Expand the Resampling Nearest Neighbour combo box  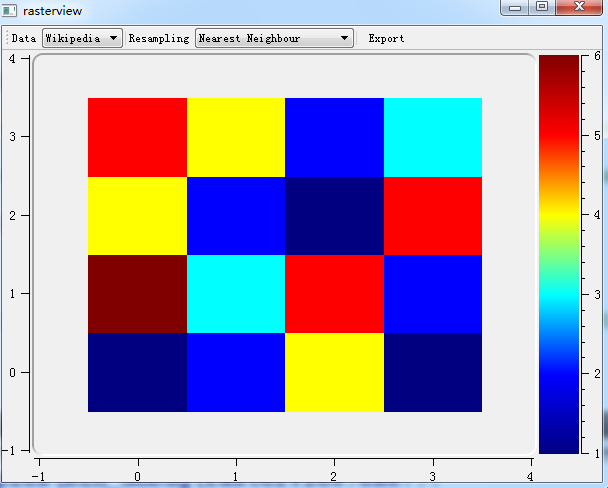point(274,38)
